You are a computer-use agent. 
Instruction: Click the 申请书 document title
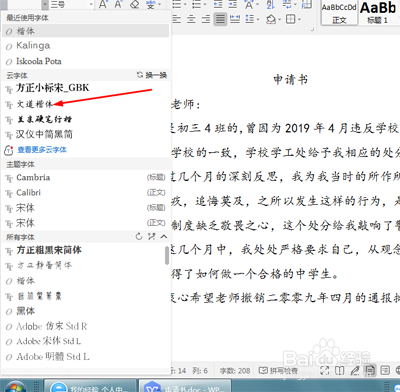click(x=290, y=80)
